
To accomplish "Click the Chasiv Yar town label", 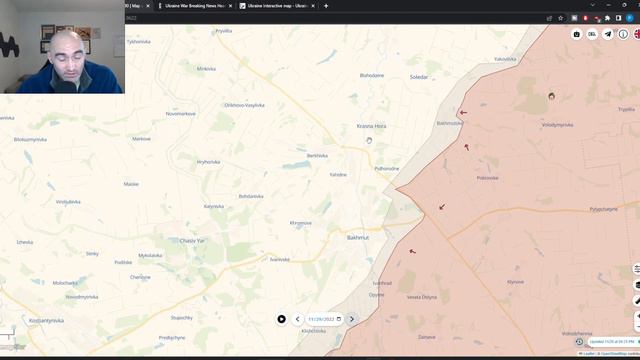I will (192, 241).
